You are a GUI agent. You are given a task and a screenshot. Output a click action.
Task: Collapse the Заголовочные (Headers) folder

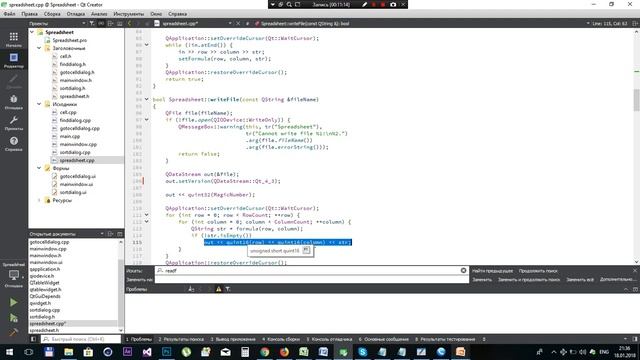[39, 48]
